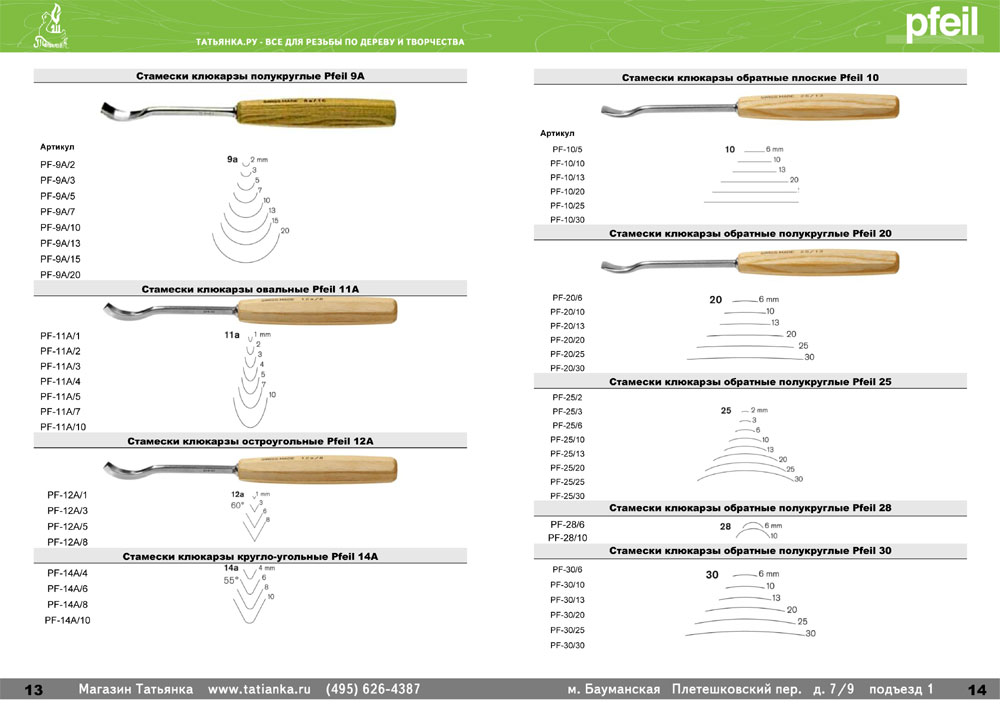Click the 14a 55° profile diagram
The width and height of the screenshot is (1000, 707).
coord(250,594)
